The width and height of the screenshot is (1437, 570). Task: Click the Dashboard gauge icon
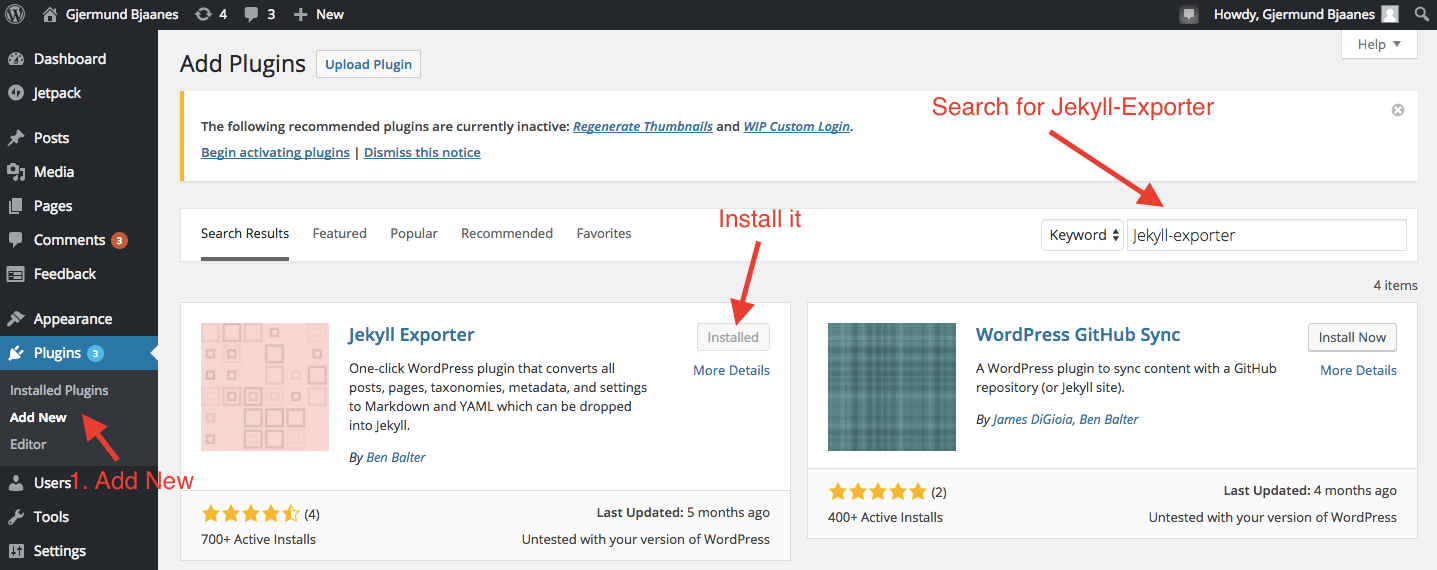16,59
